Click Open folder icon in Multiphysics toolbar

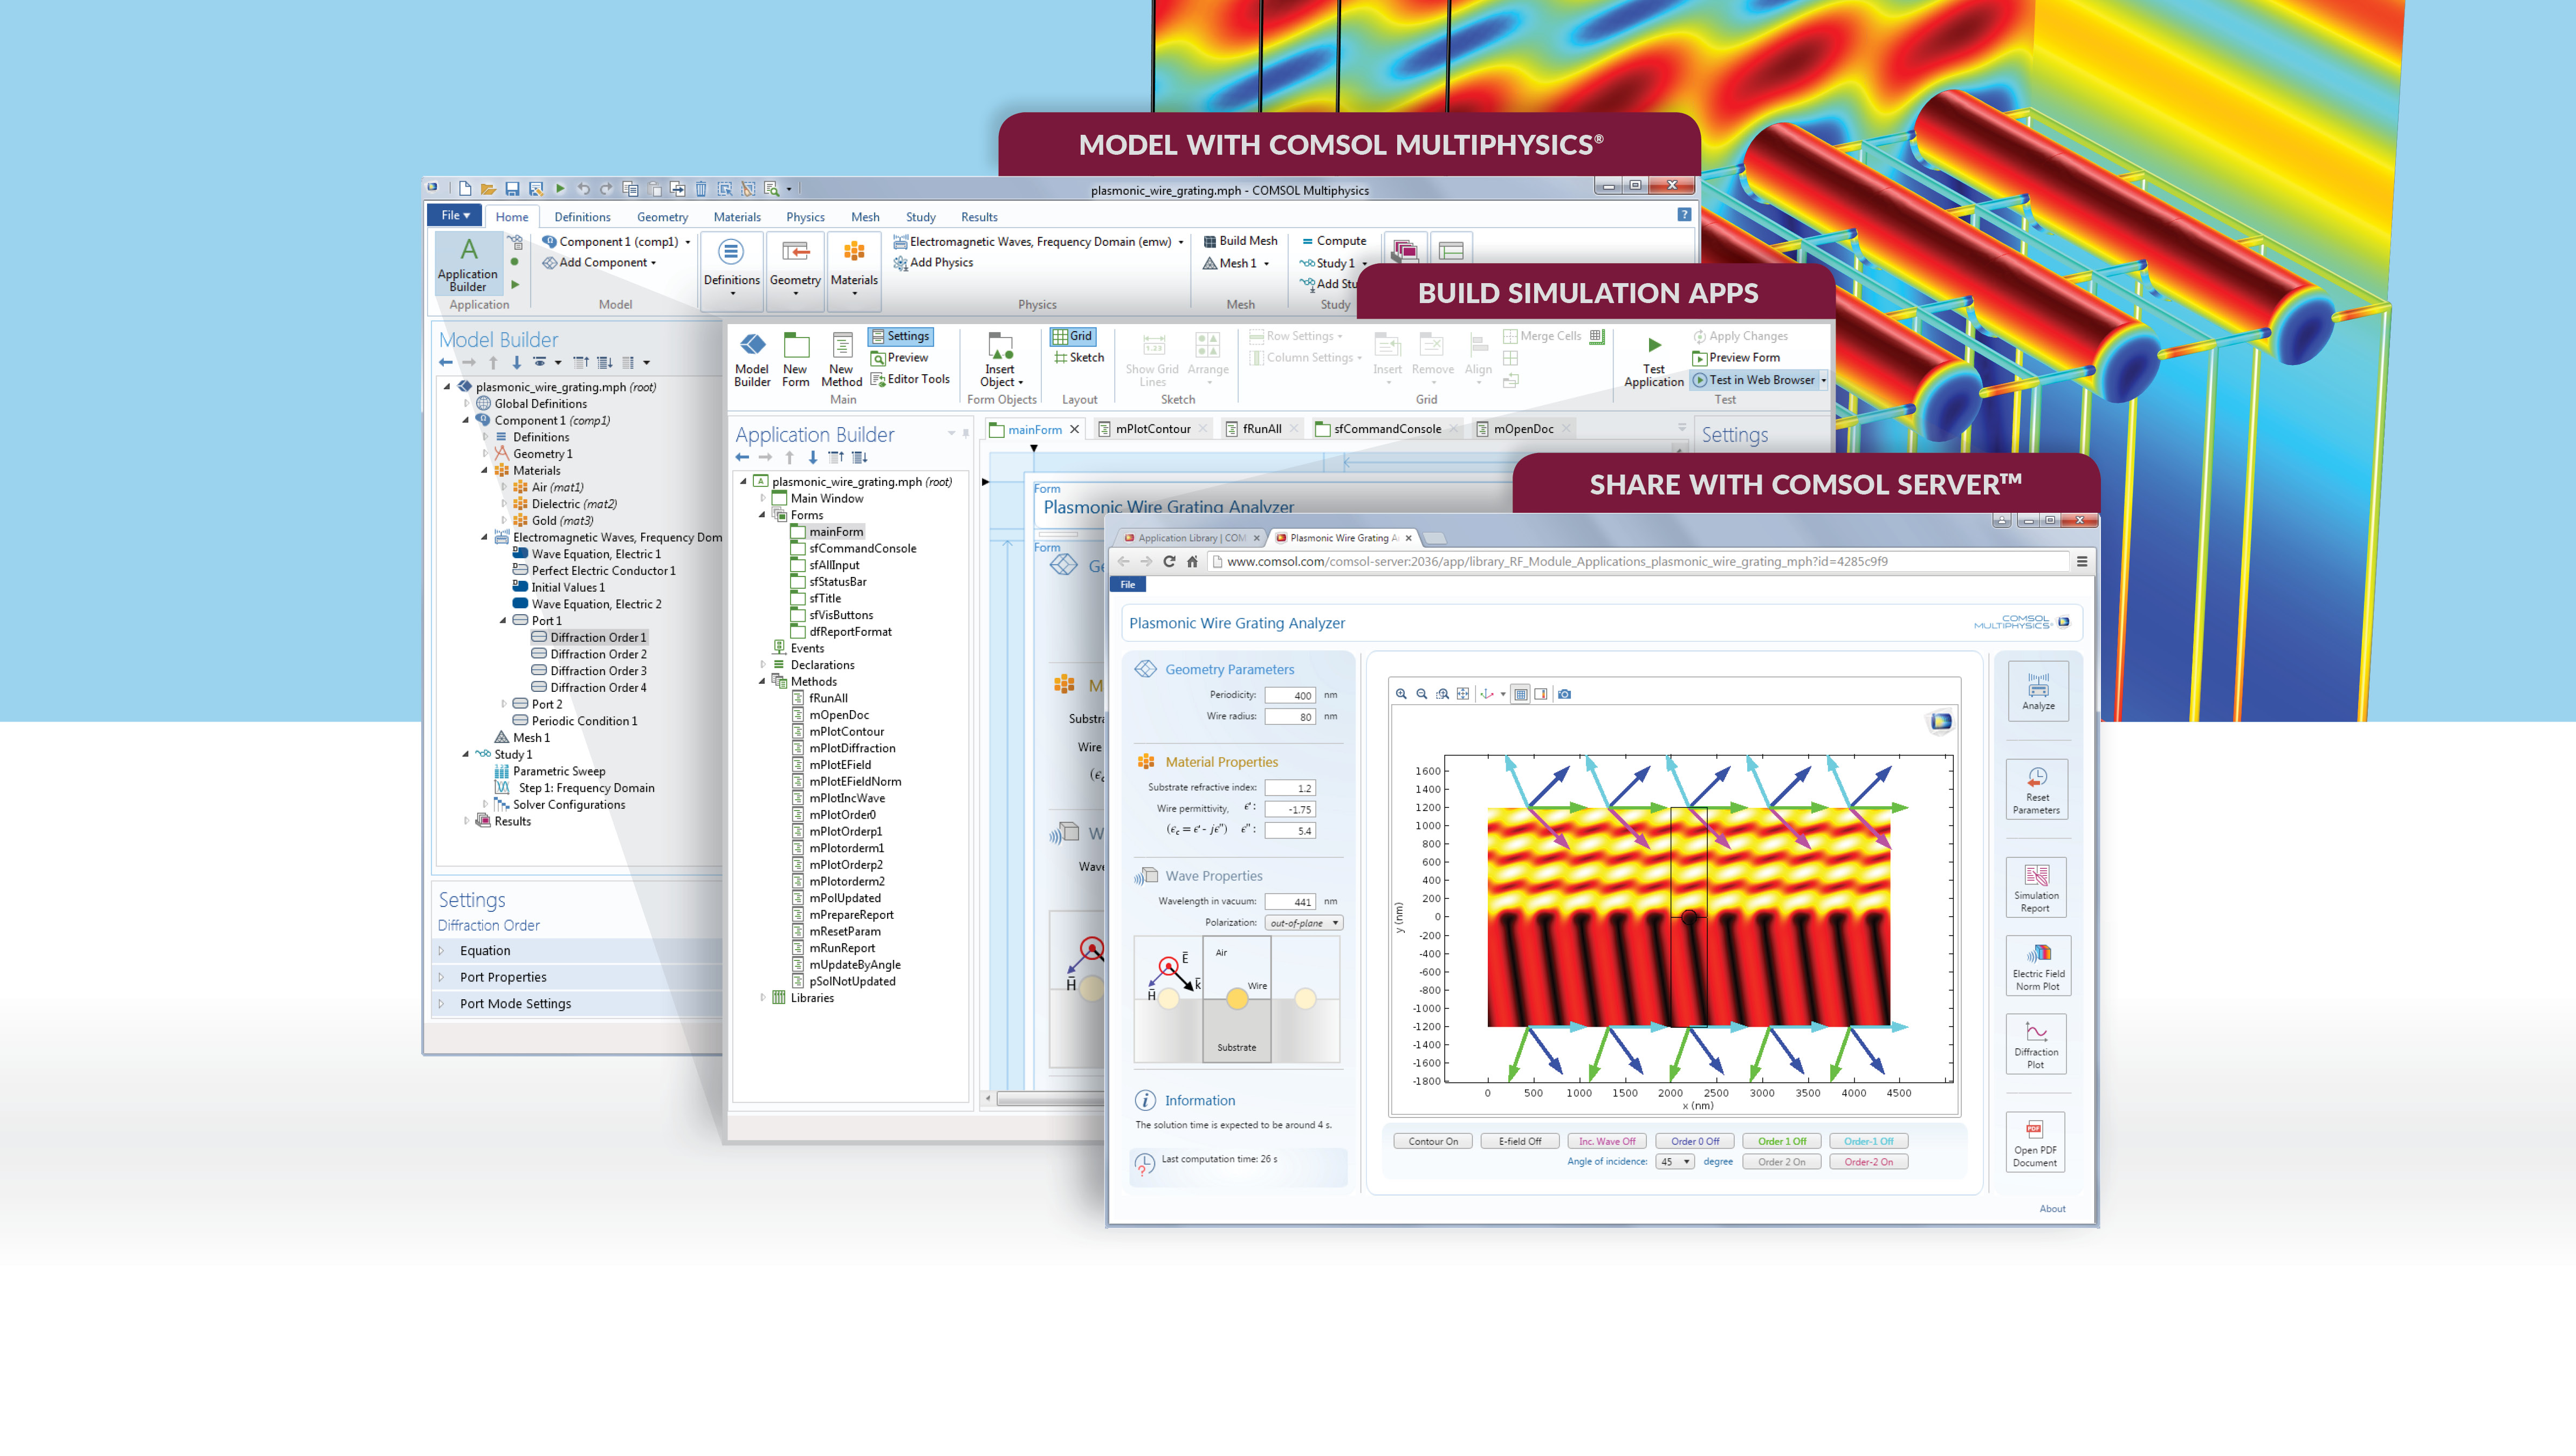488,188
